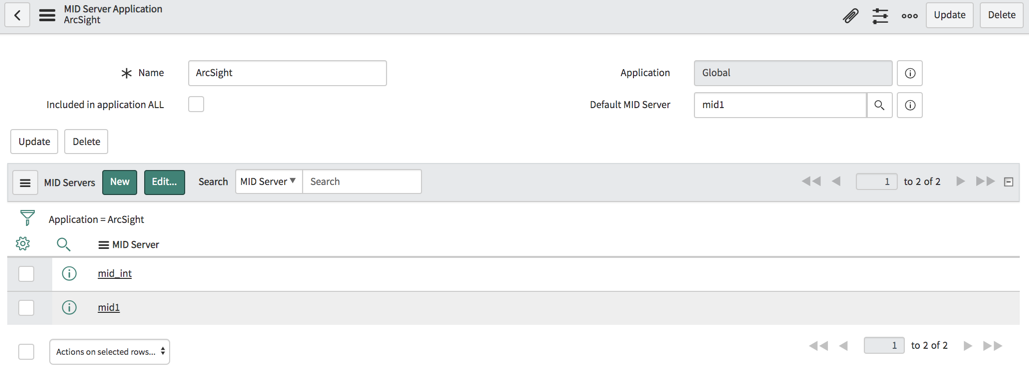This screenshot has height=375, width=1029.
Task: Collapse the MID Servers related list
Action: 1009,182
